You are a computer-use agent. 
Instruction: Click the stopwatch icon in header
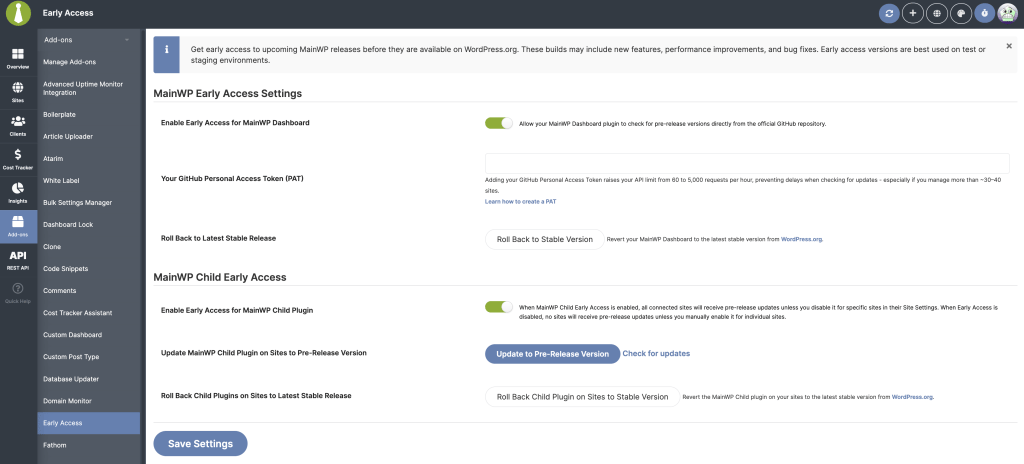coord(985,13)
